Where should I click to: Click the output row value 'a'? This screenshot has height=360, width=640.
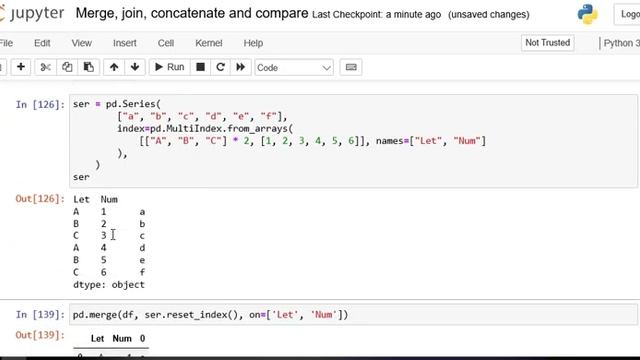142,212
